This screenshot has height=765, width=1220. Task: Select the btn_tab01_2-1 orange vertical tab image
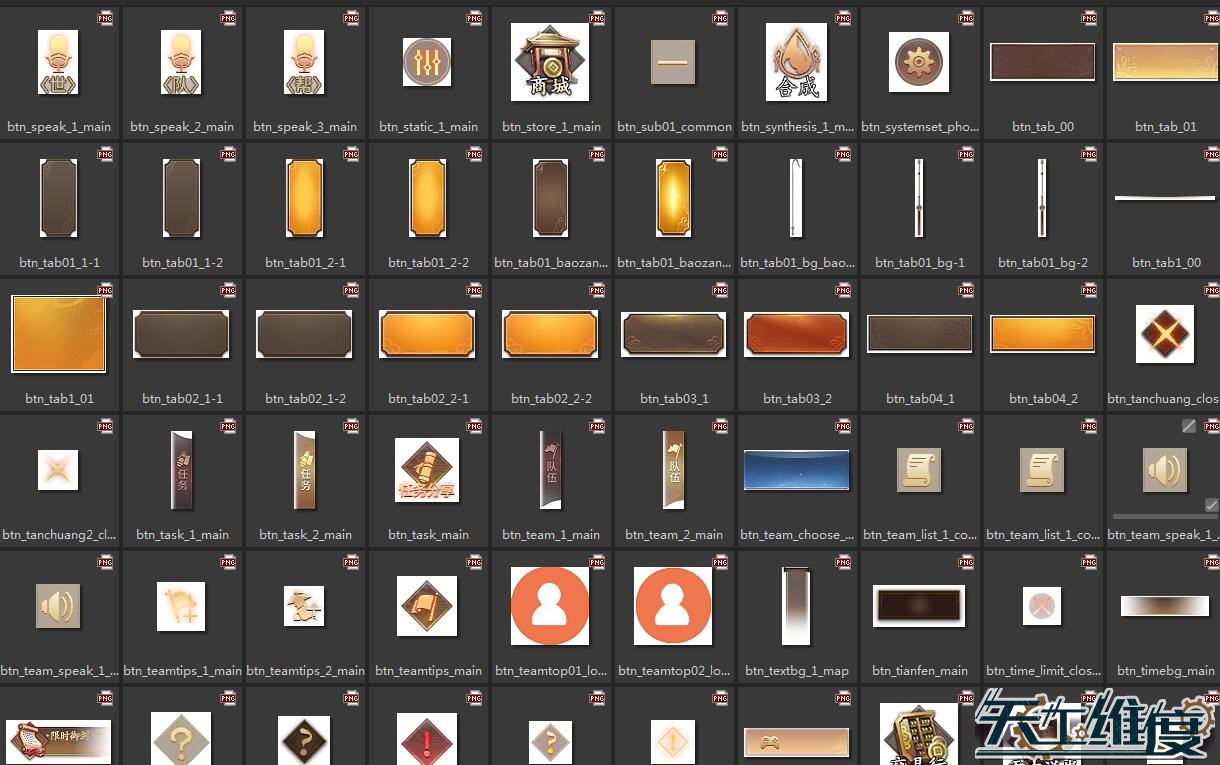click(x=304, y=198)
